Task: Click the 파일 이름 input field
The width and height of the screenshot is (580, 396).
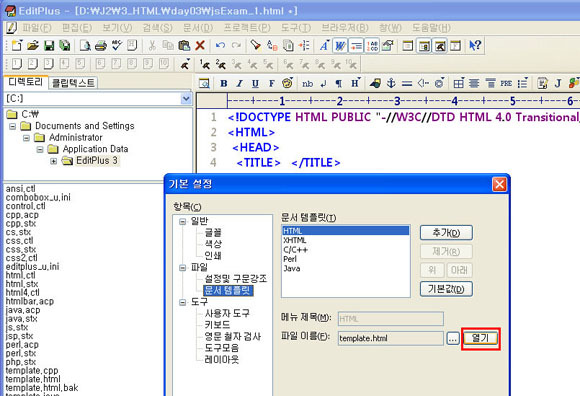Action: pos(391,338)
